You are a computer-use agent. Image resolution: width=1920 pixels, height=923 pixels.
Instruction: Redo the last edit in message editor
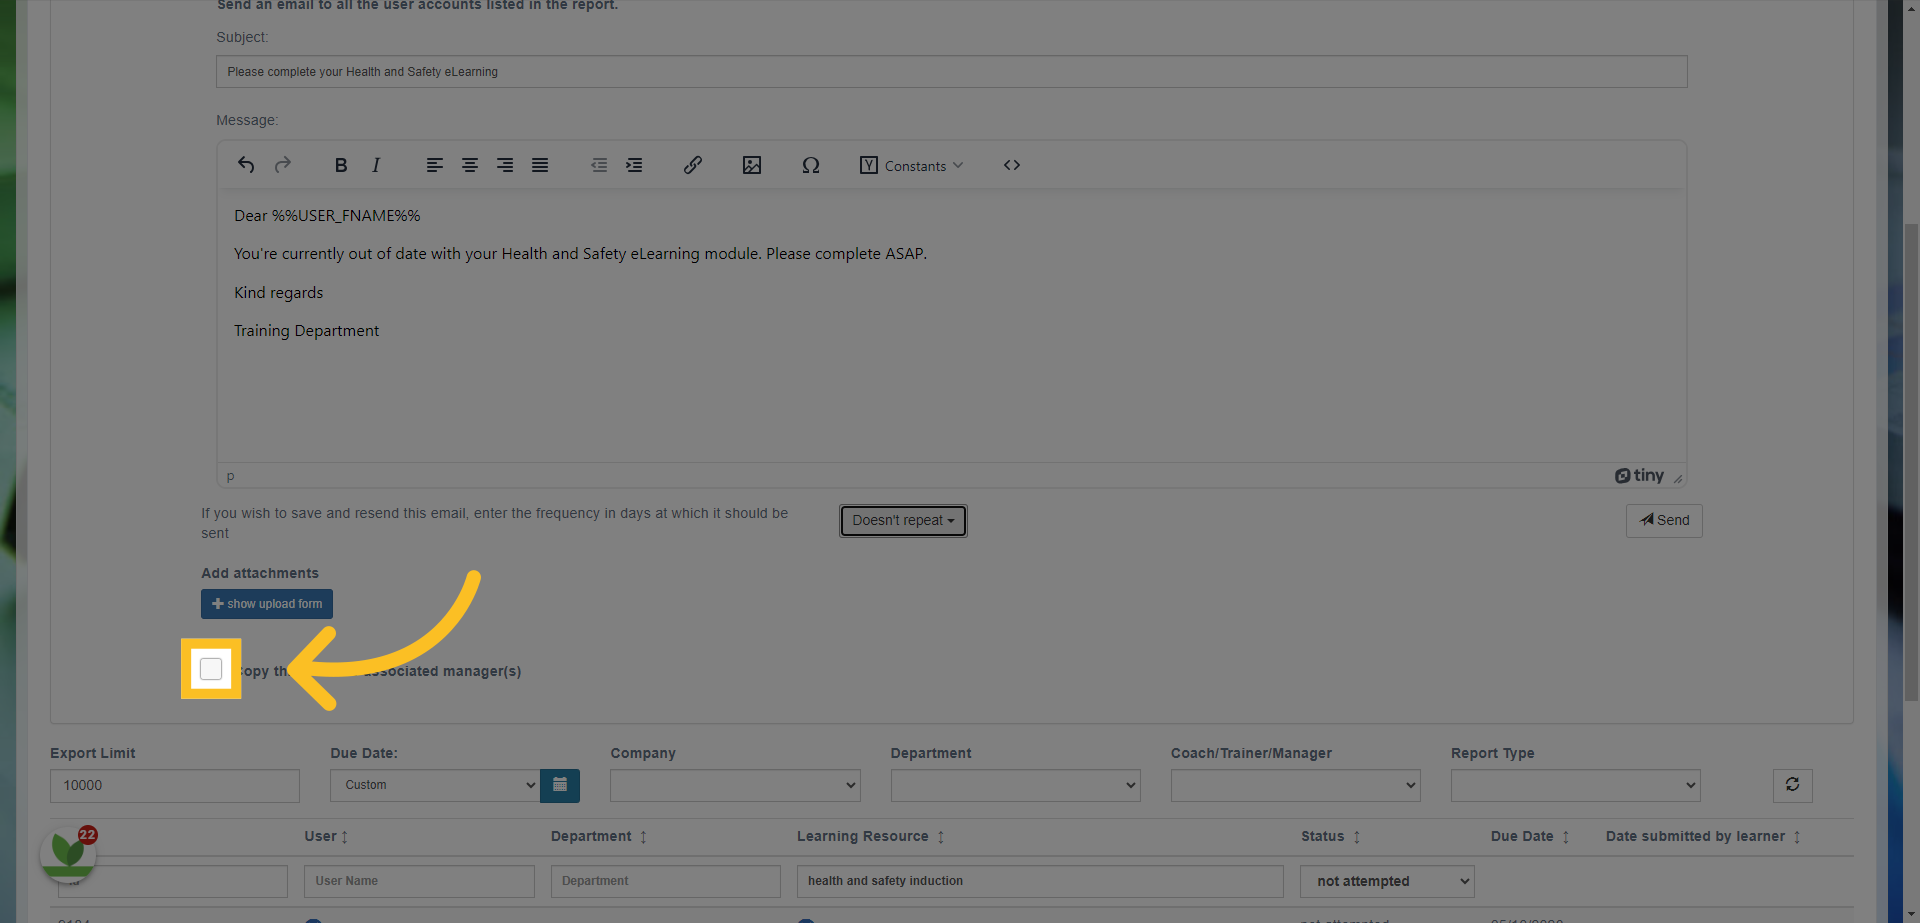click(x=283, y=165)
